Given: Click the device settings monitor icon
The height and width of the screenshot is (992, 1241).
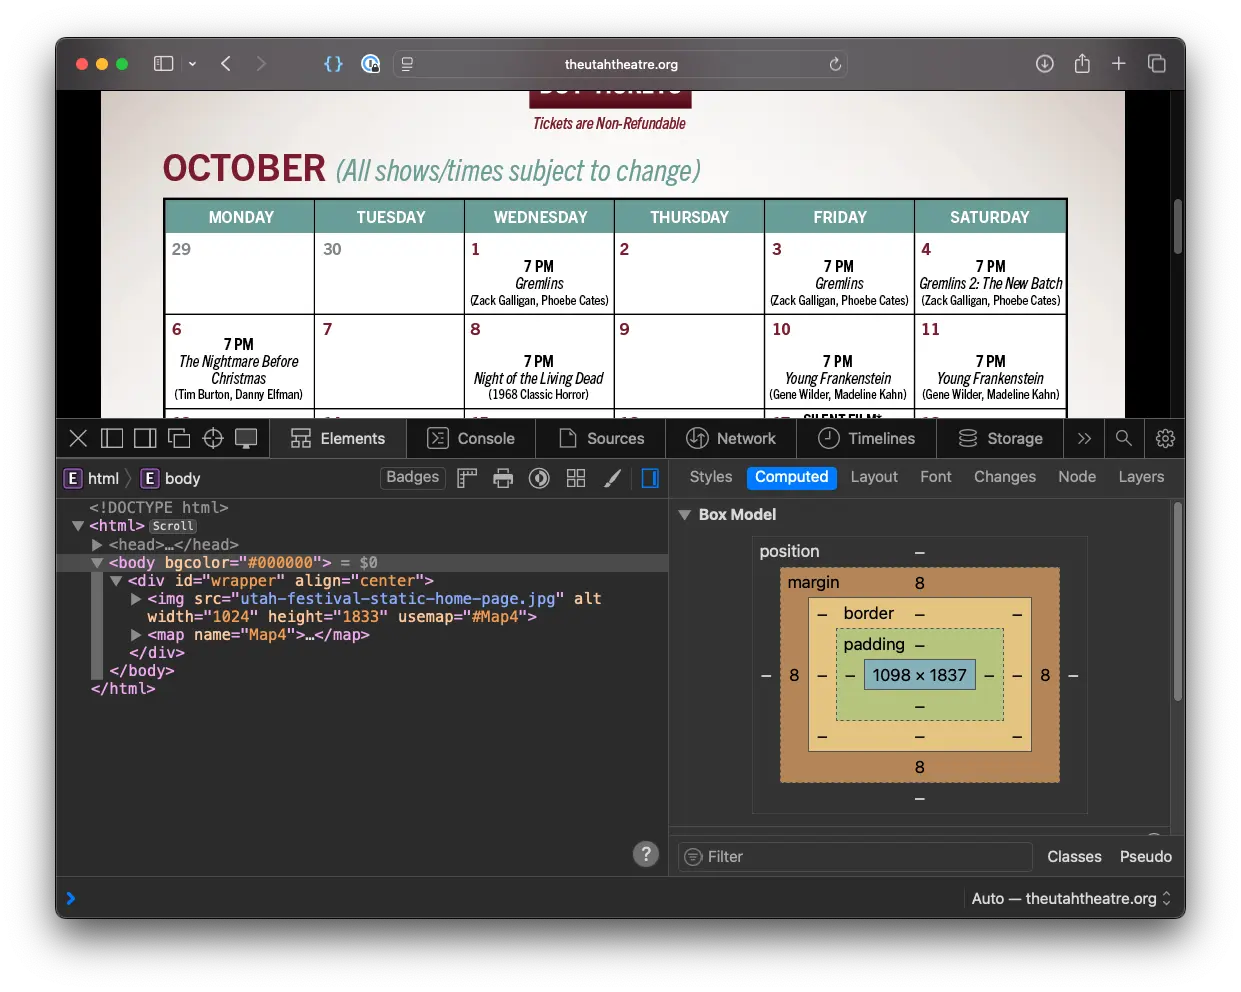Looking at the screenshot, I should coord(246,438).
